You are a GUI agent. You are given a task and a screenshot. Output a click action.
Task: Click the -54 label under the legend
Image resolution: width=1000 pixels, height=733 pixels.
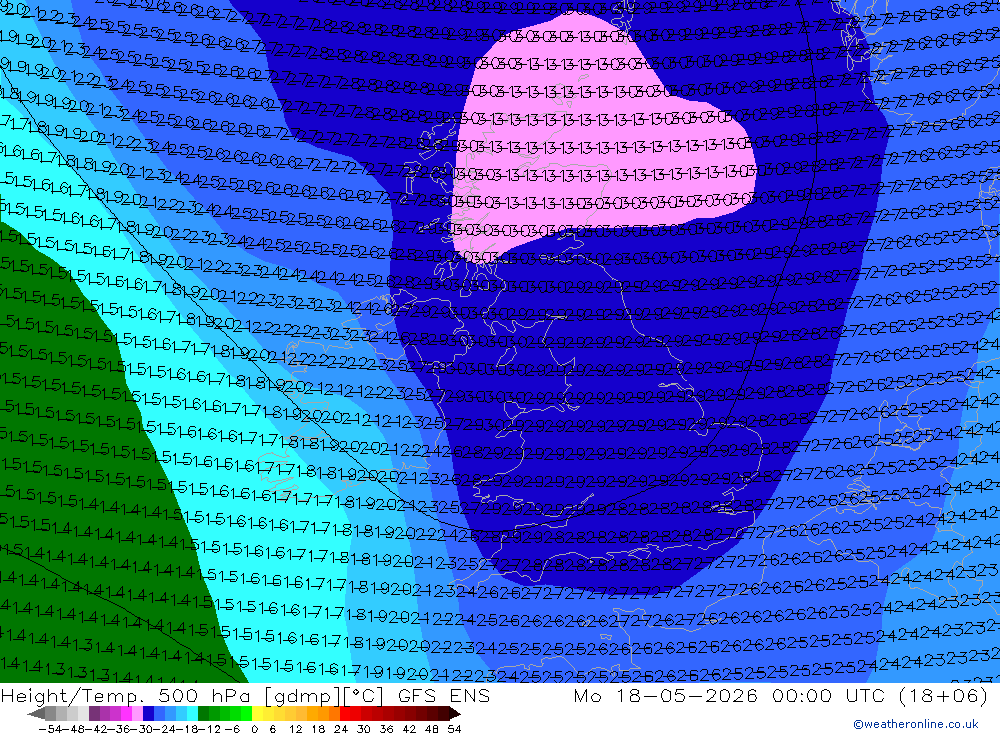tap(50, 728)
